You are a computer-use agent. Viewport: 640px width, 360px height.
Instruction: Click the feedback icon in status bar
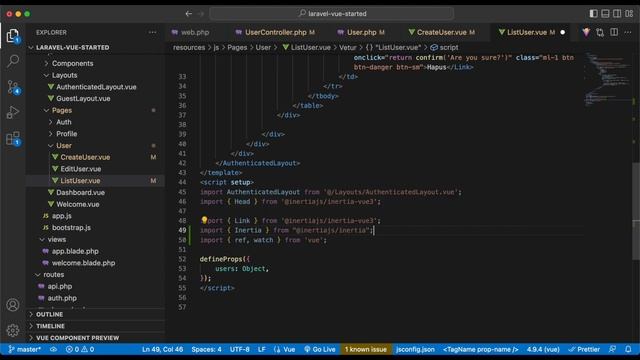point(612,349)
